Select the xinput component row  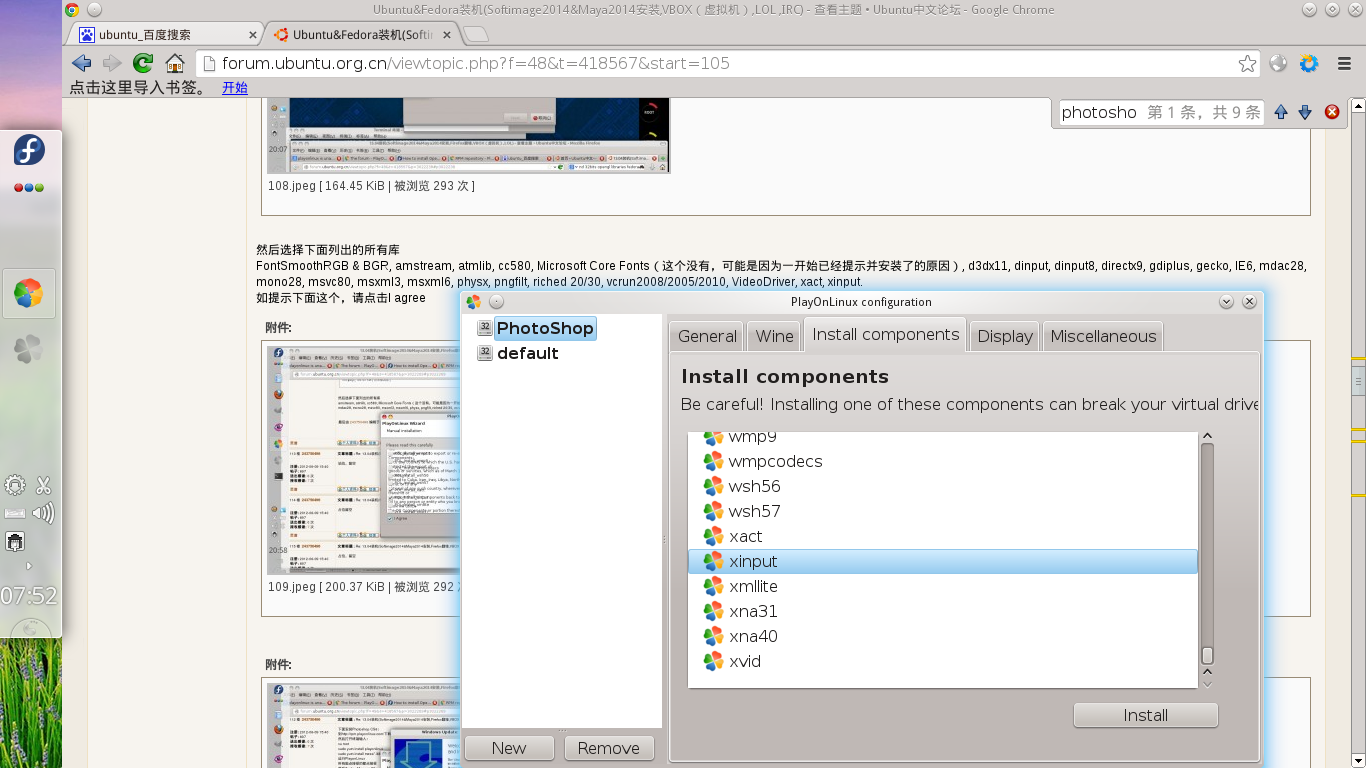(x=943, y=562)
